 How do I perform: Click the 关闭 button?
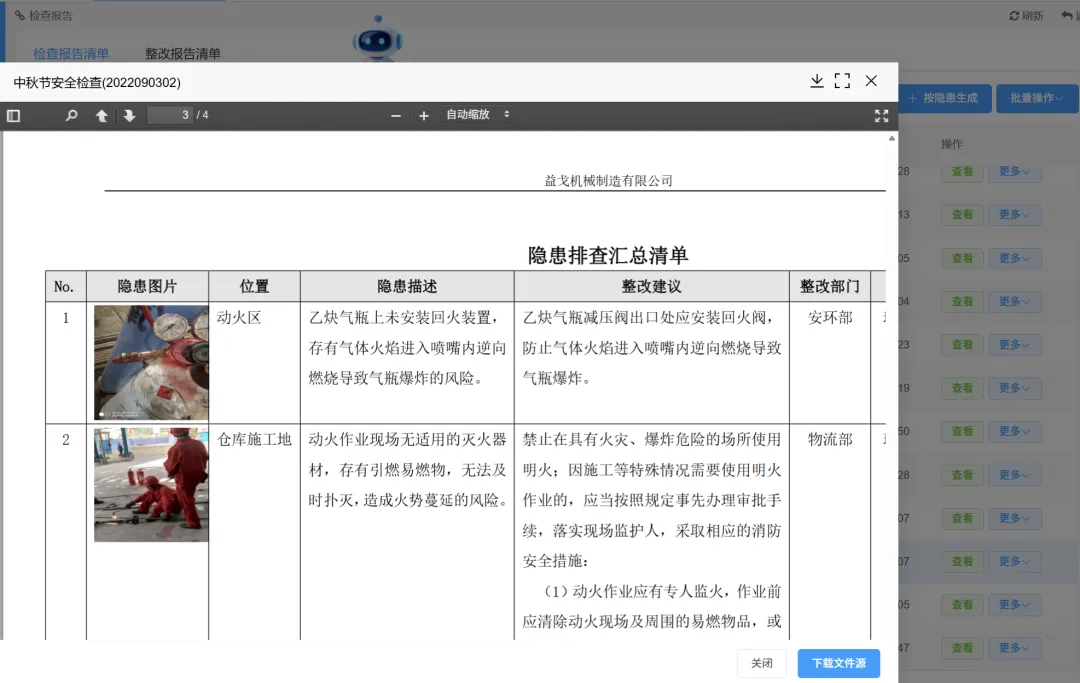(761, 663)
